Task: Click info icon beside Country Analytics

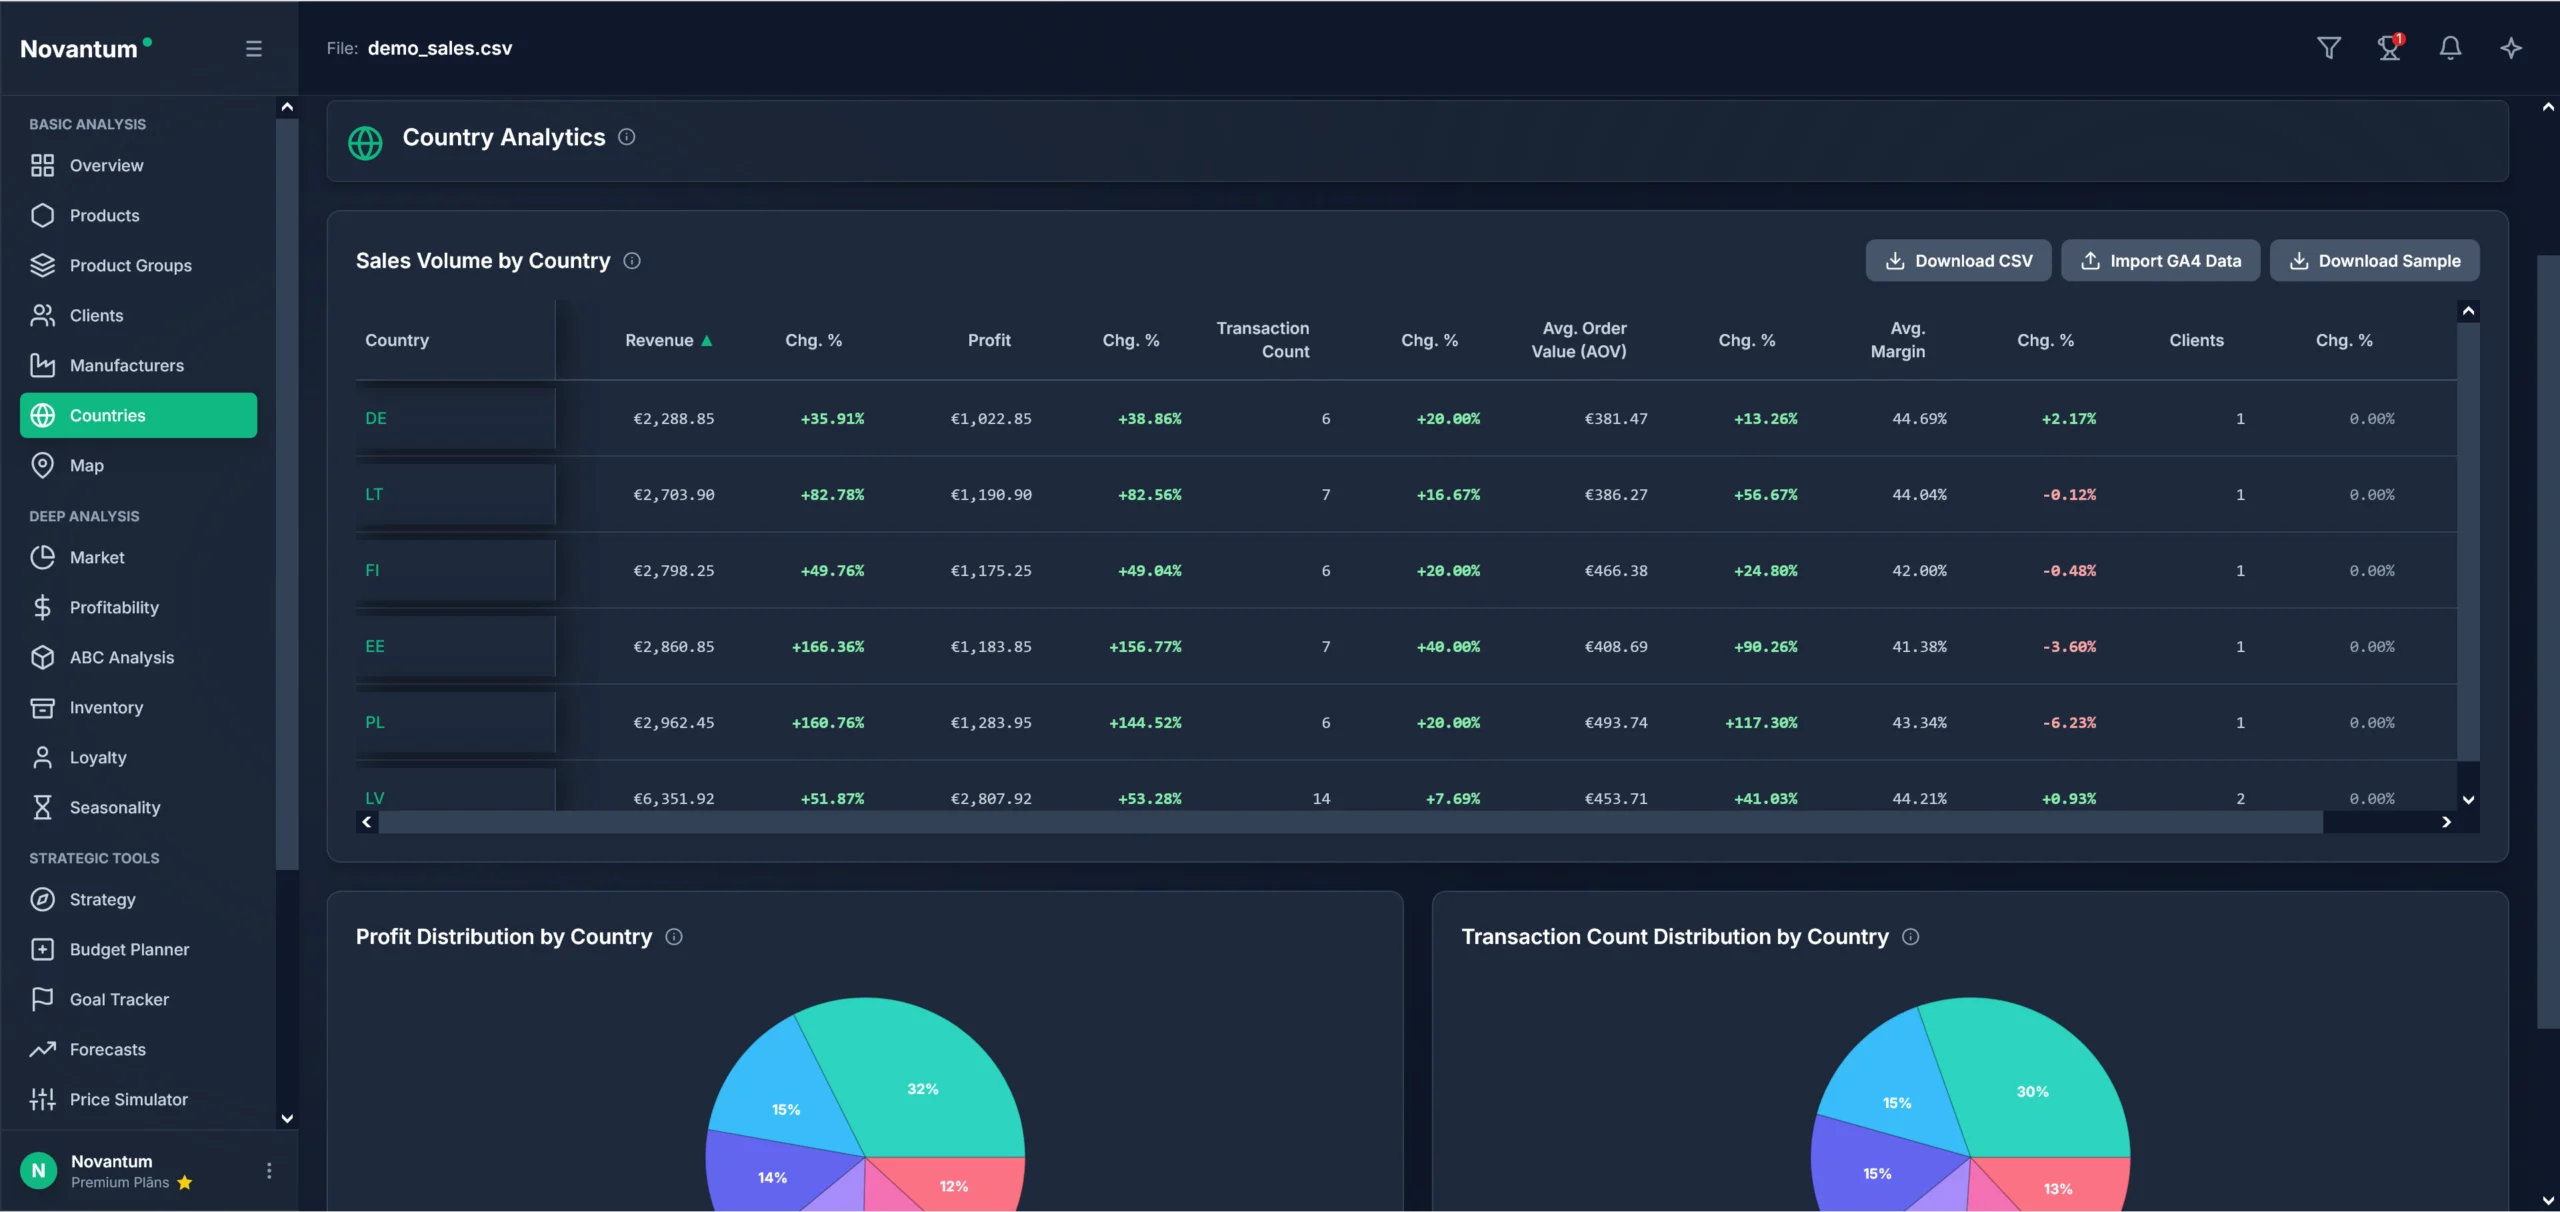Action: pos(627,137)
